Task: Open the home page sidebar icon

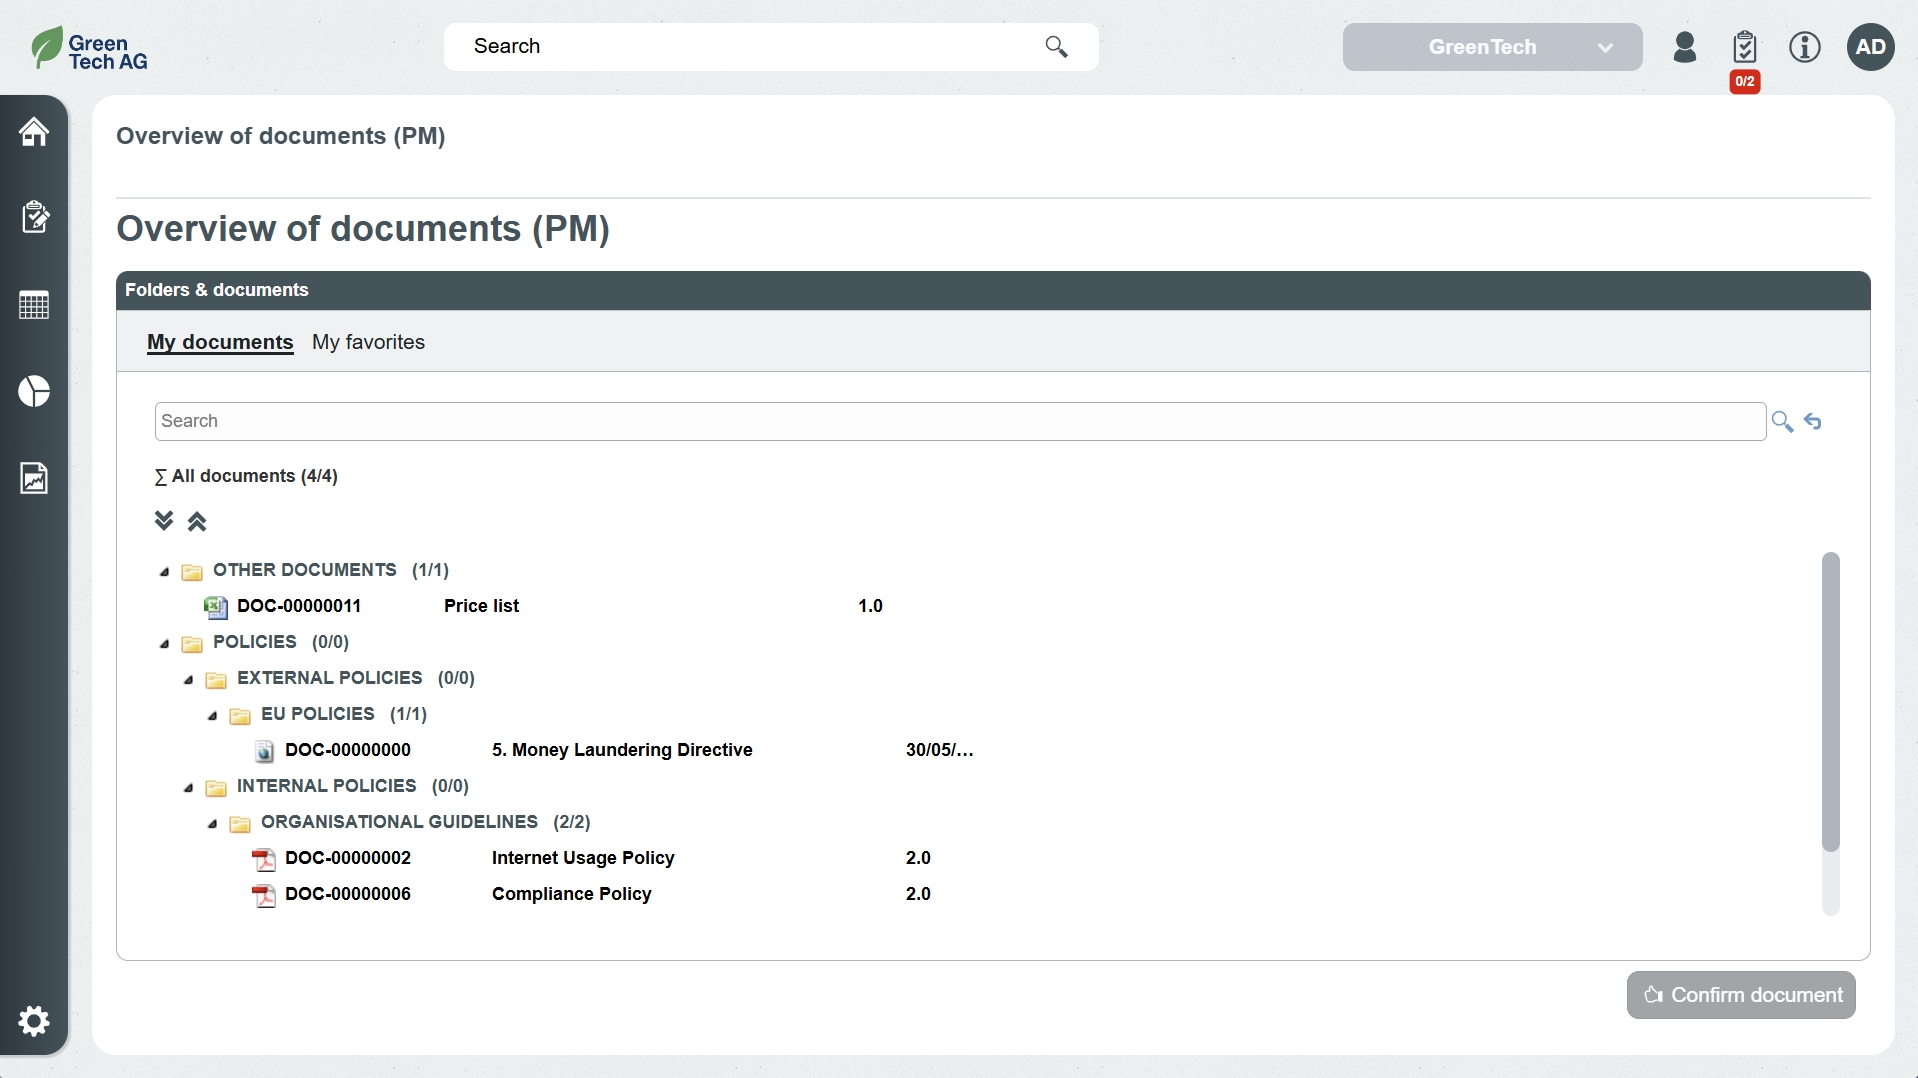Action: pyautogui.click(x=34, y=132)
